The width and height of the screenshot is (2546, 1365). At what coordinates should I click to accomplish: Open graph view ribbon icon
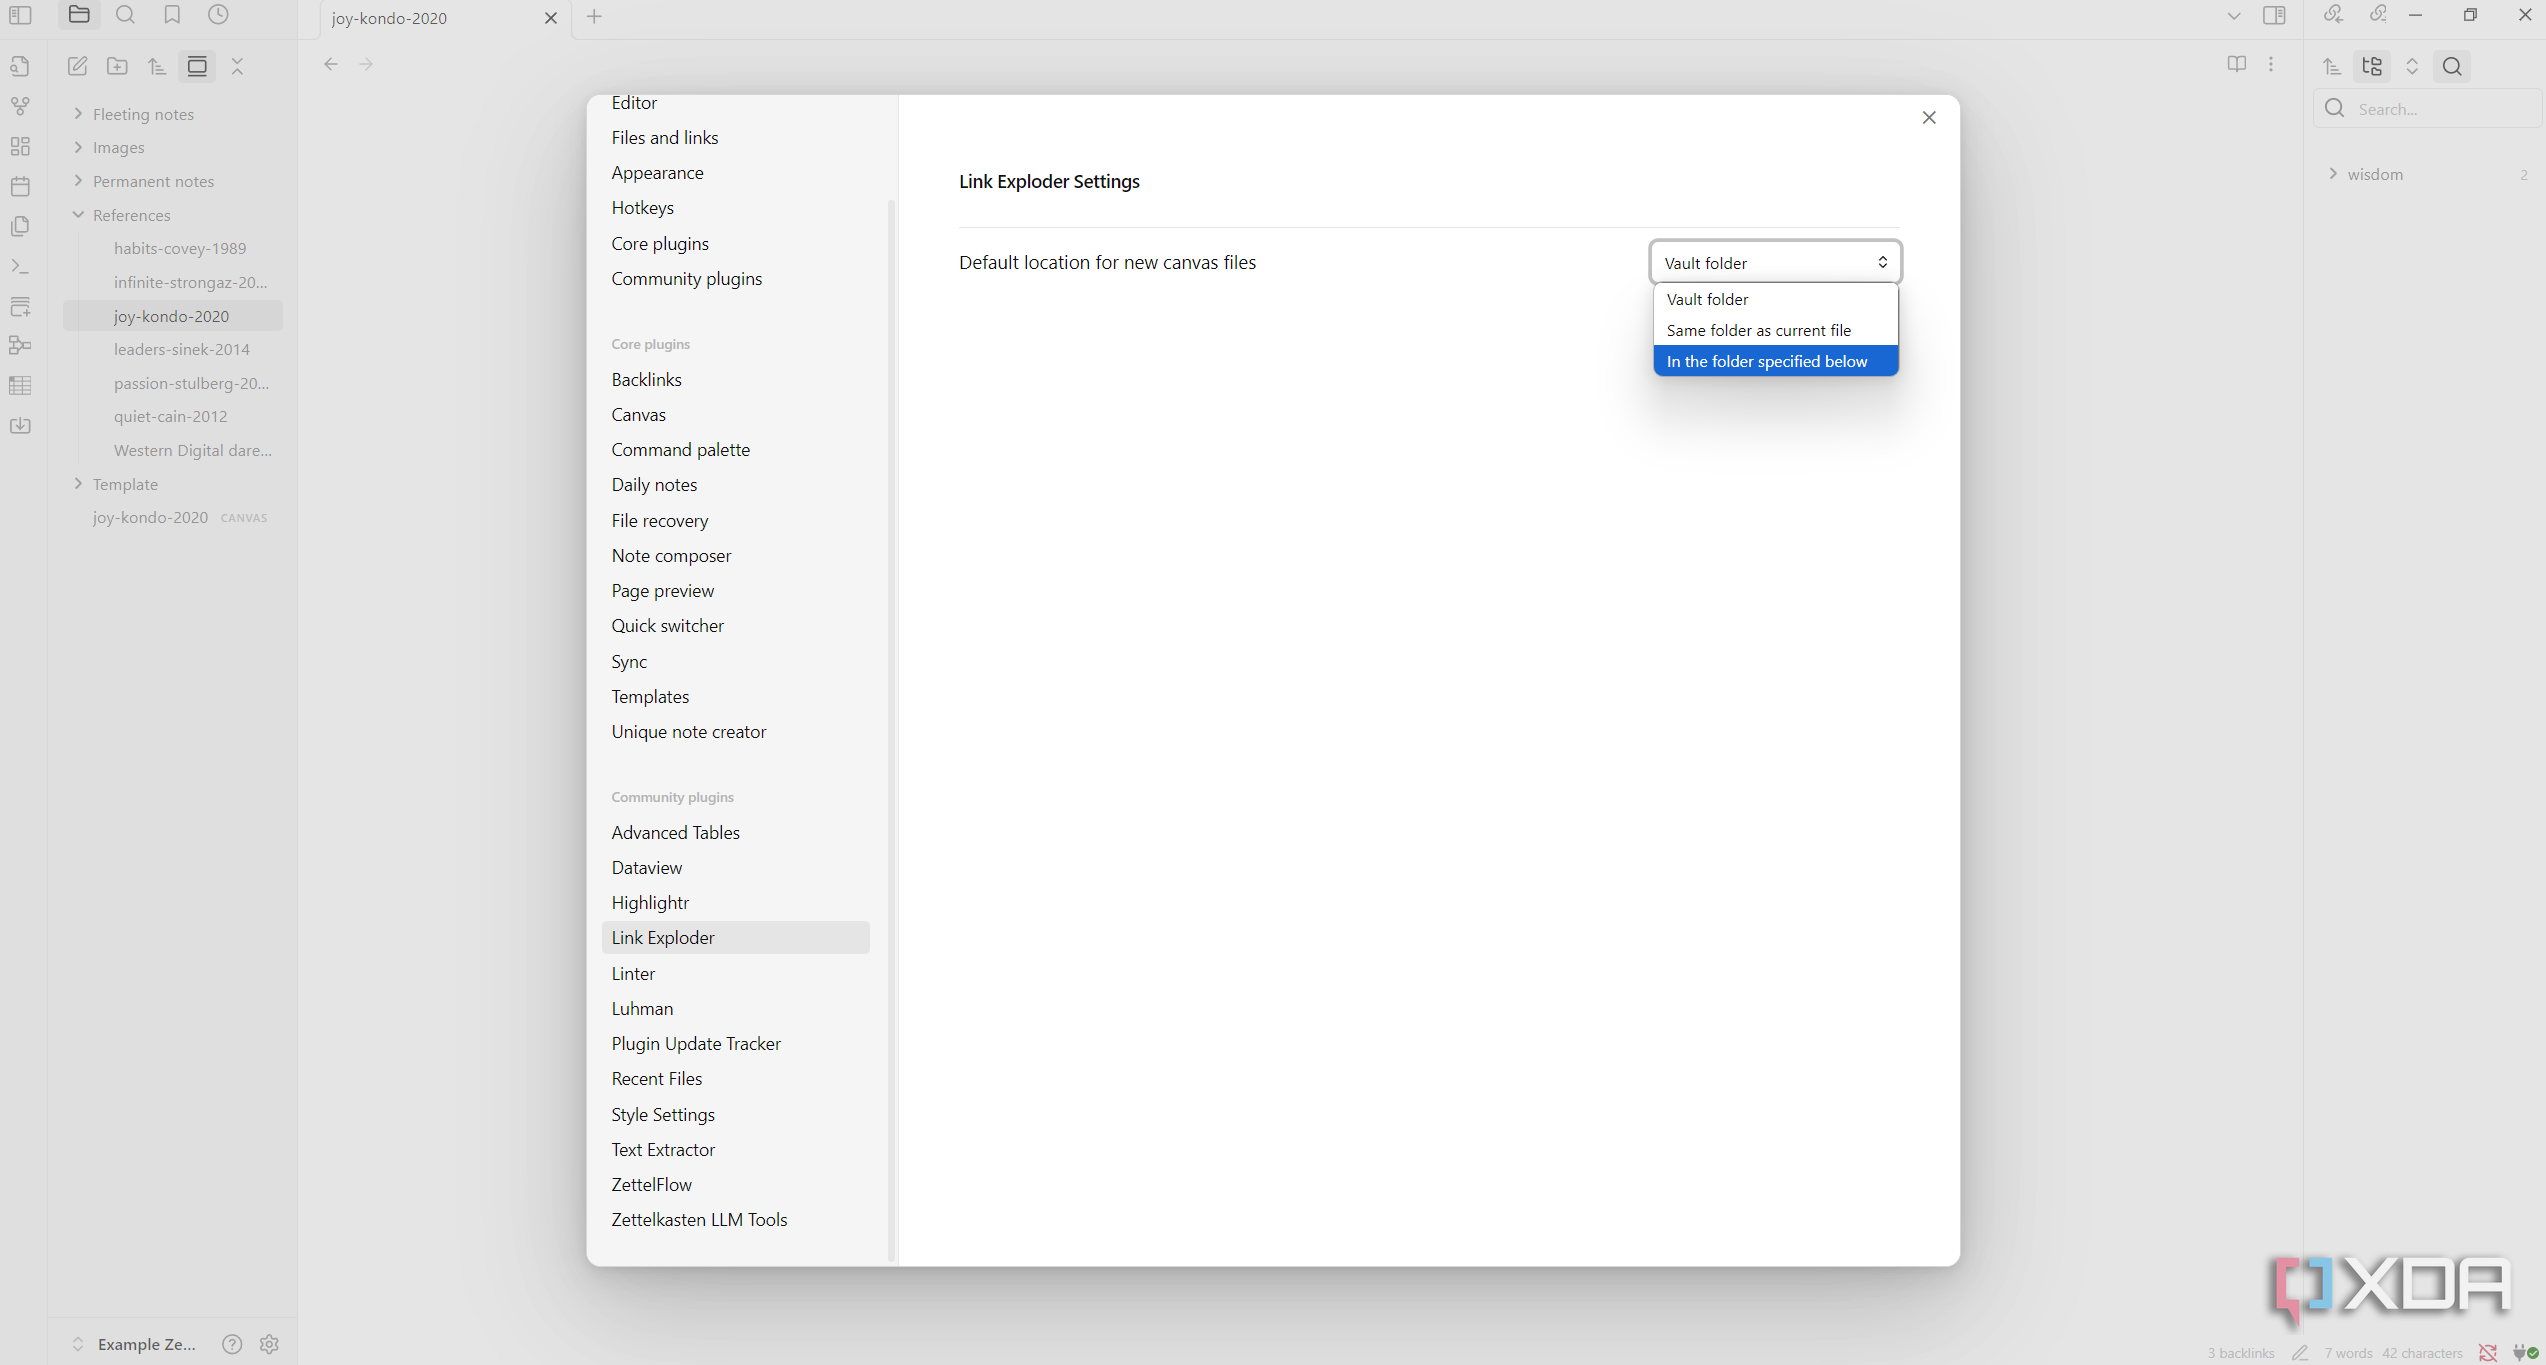coord(20,106)
